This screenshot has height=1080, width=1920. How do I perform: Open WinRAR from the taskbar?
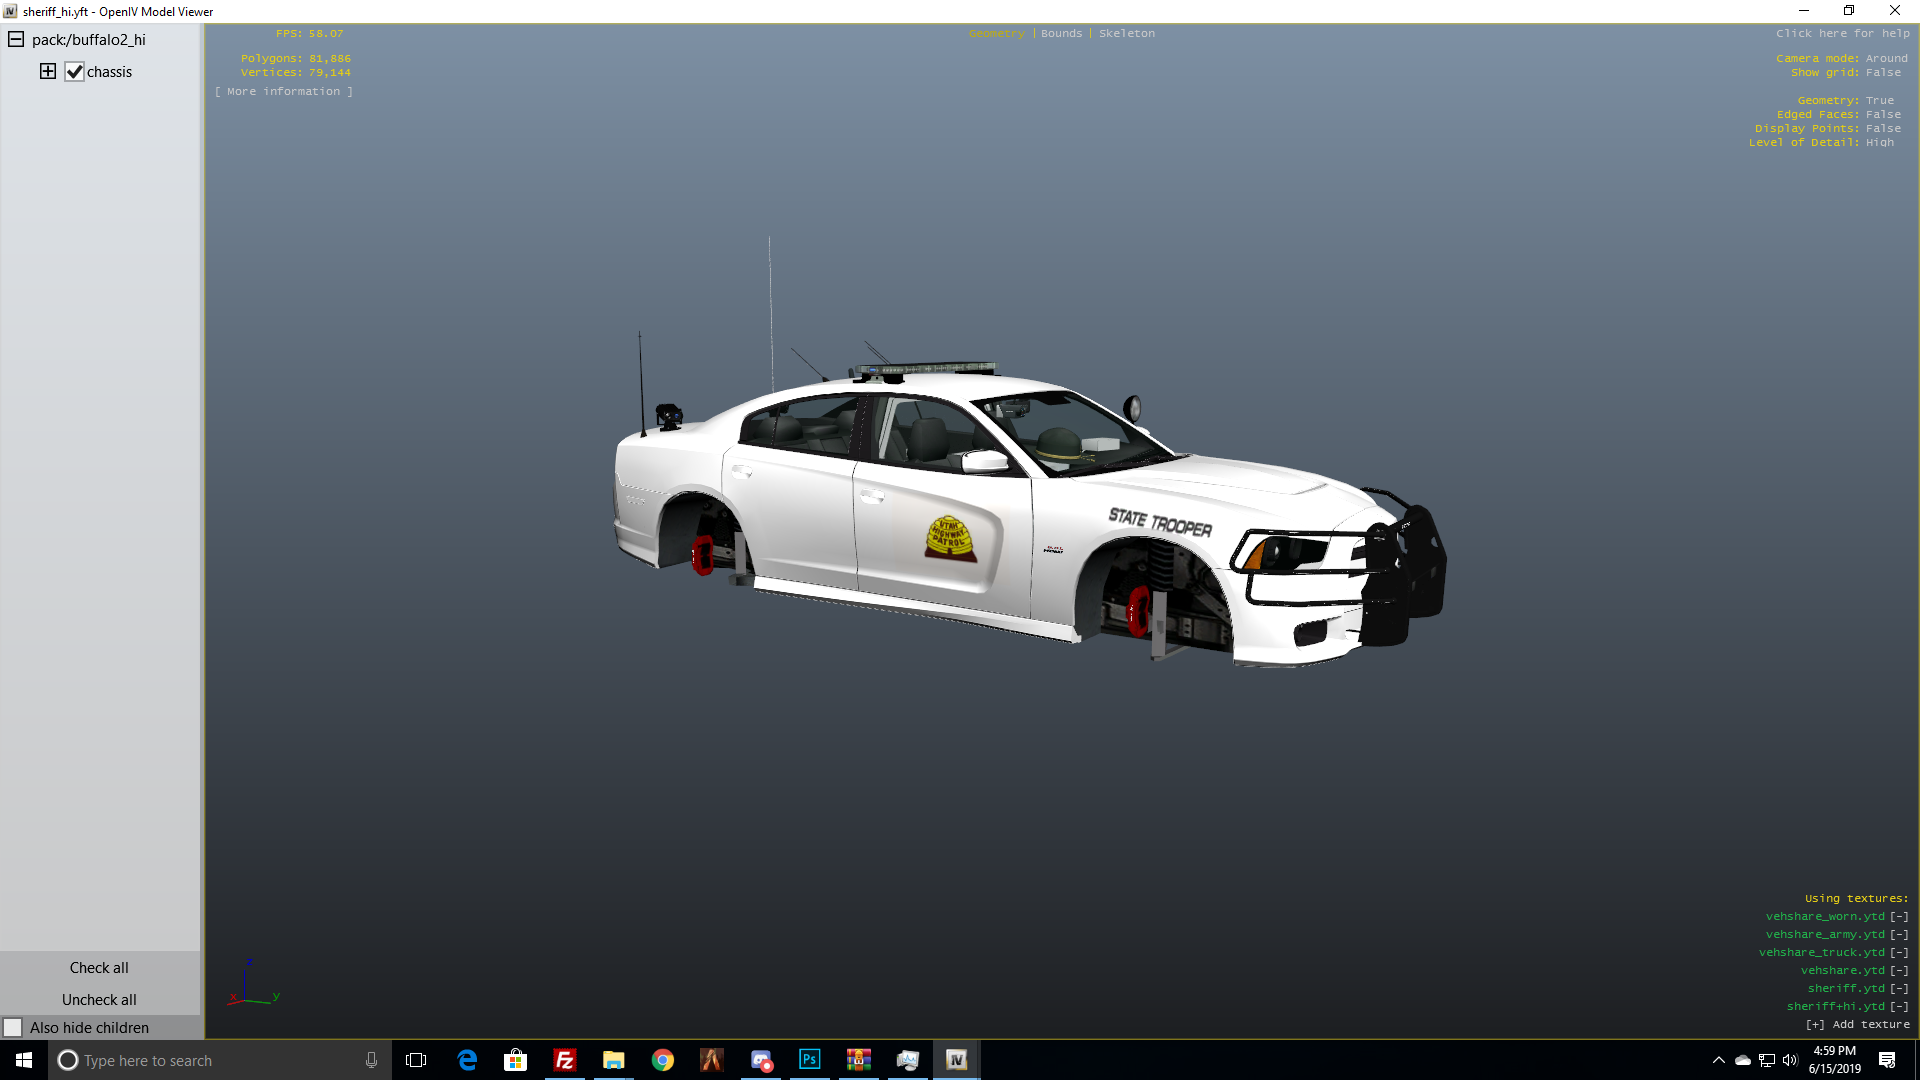point(859,1060)
